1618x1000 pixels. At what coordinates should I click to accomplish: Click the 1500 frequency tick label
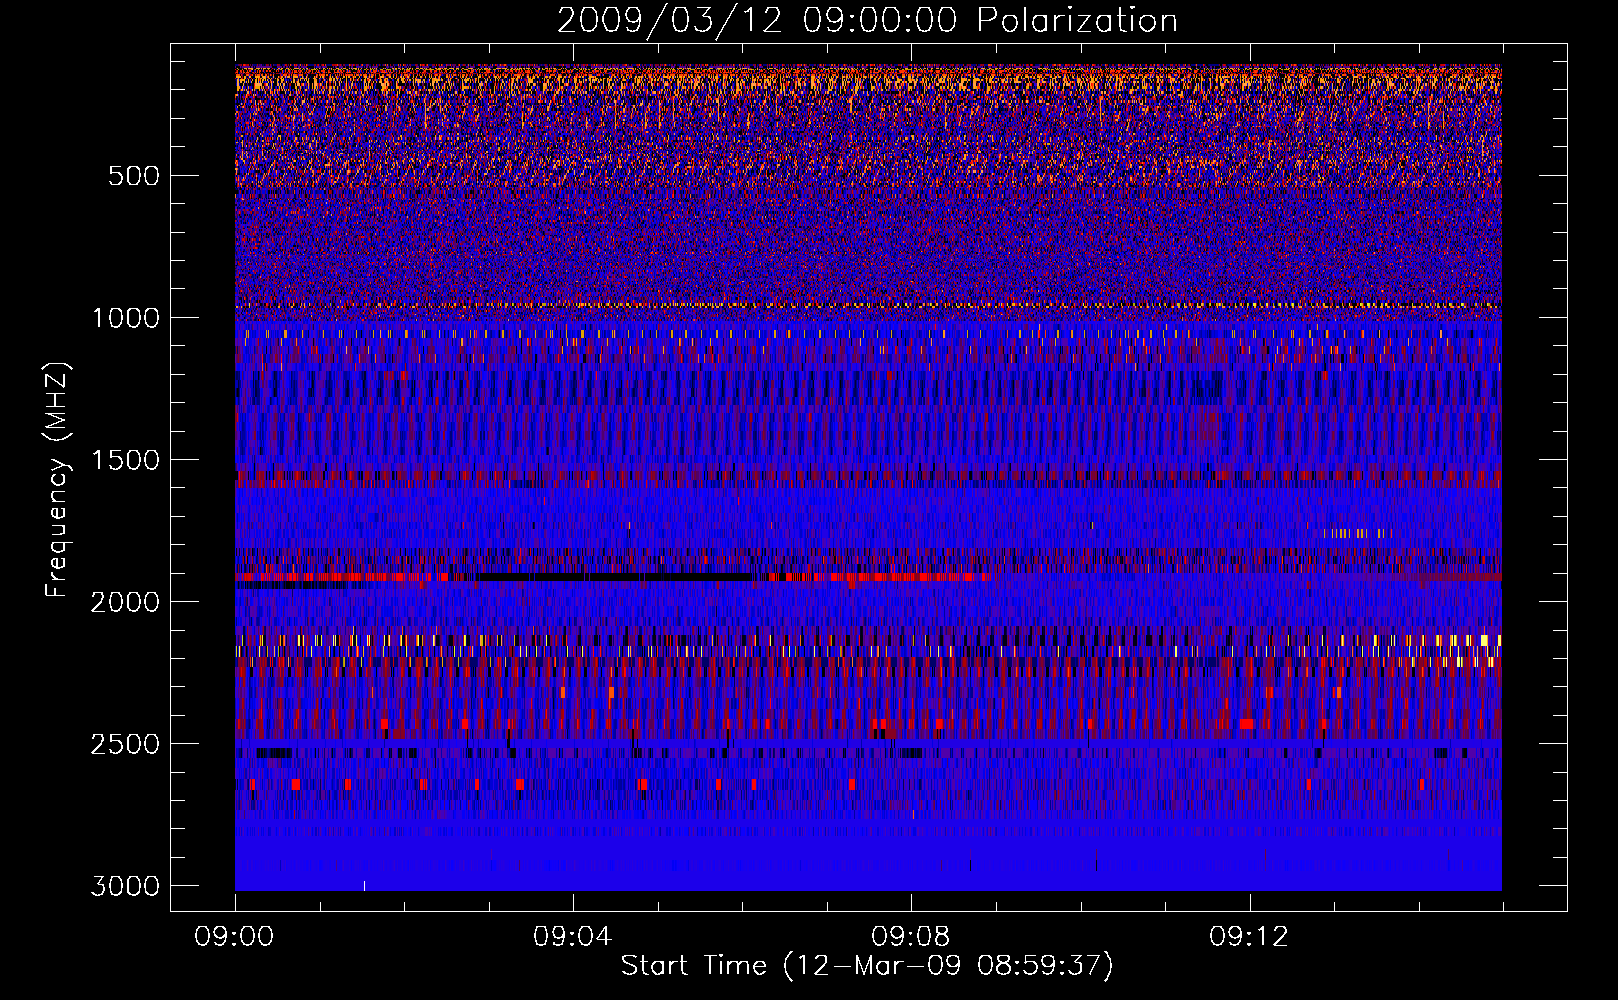125,460
